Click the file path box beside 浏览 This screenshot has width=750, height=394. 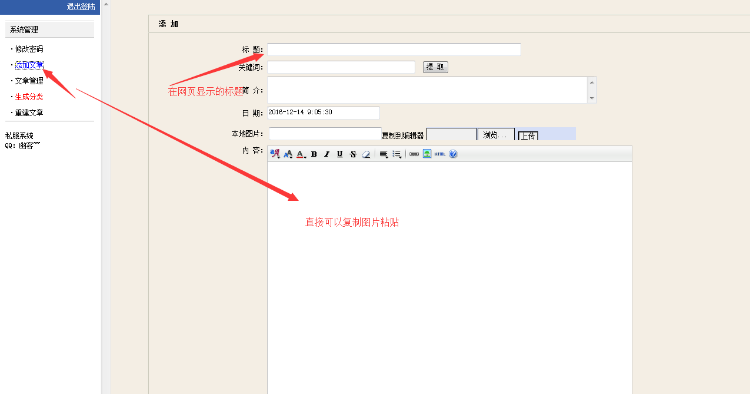[451, 135]
